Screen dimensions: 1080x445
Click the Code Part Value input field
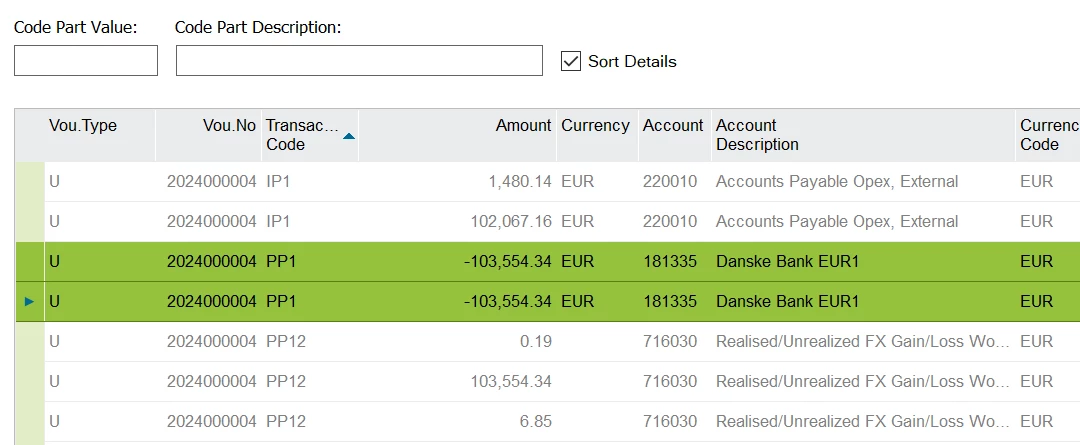pos(86,61)
